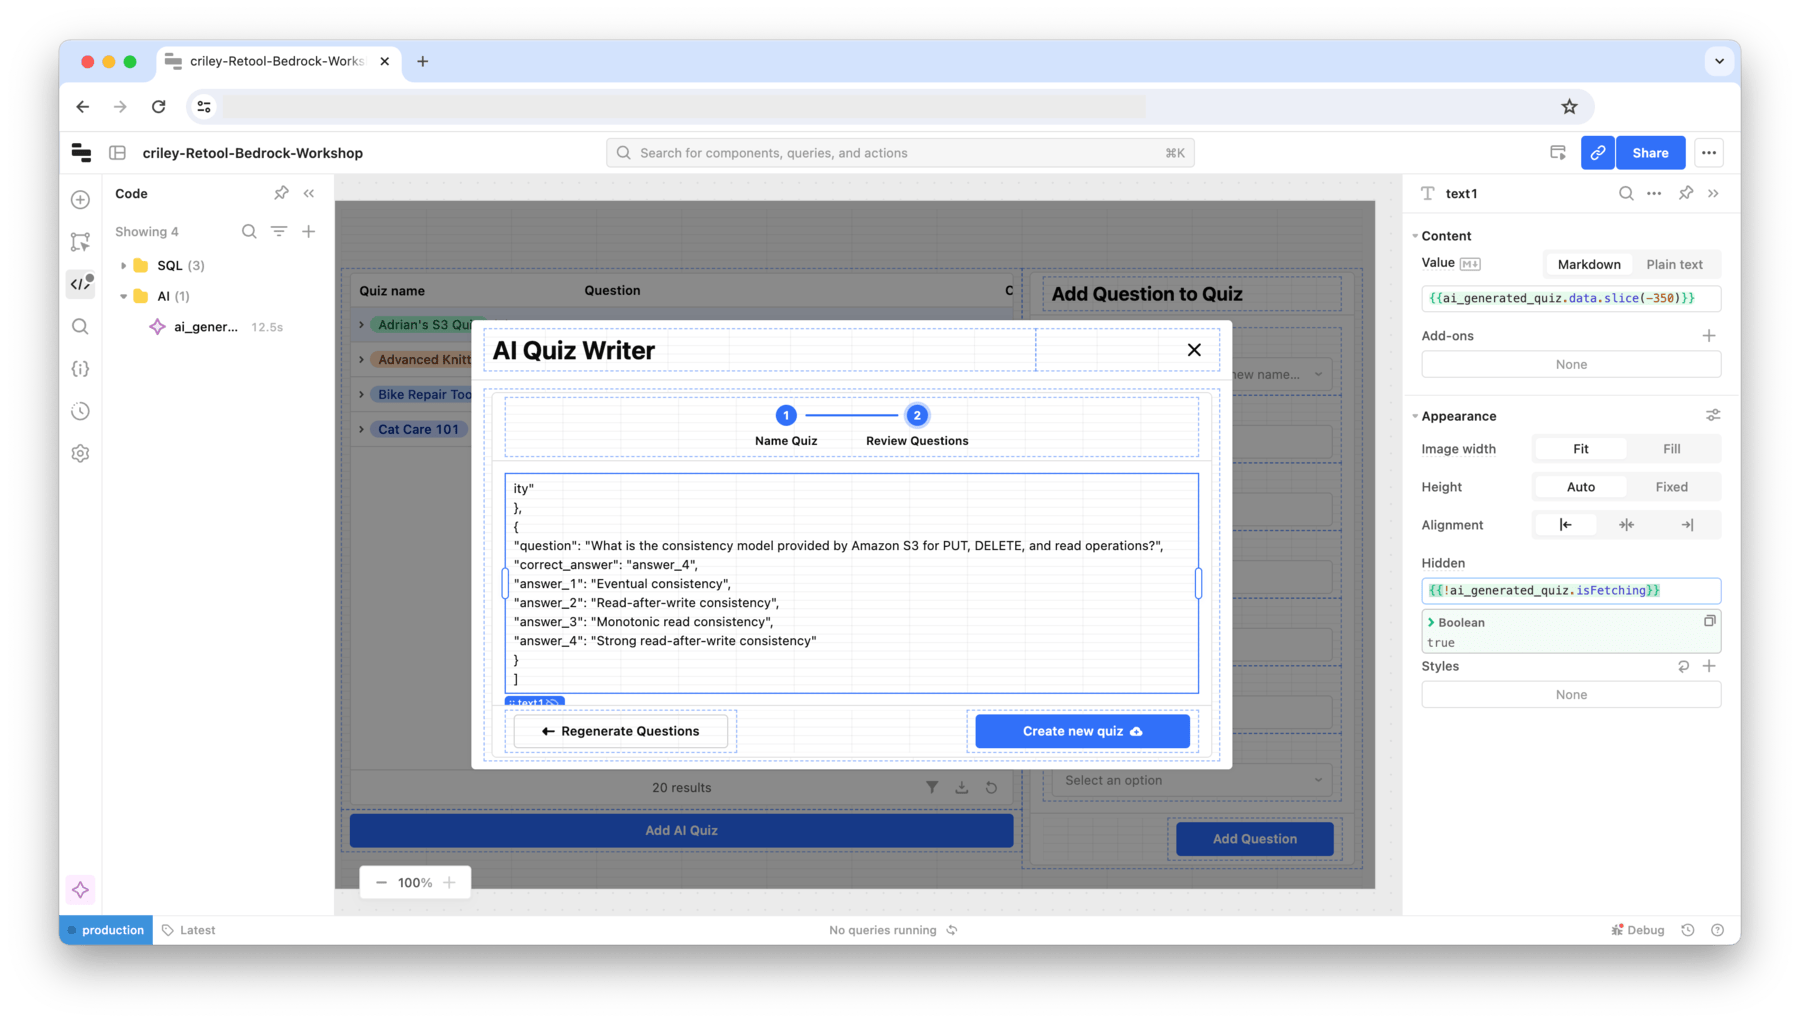Add a new code query with plus
This screenshot has height=1023, width=1800.
pyautogui.click(x=309, y=231)
